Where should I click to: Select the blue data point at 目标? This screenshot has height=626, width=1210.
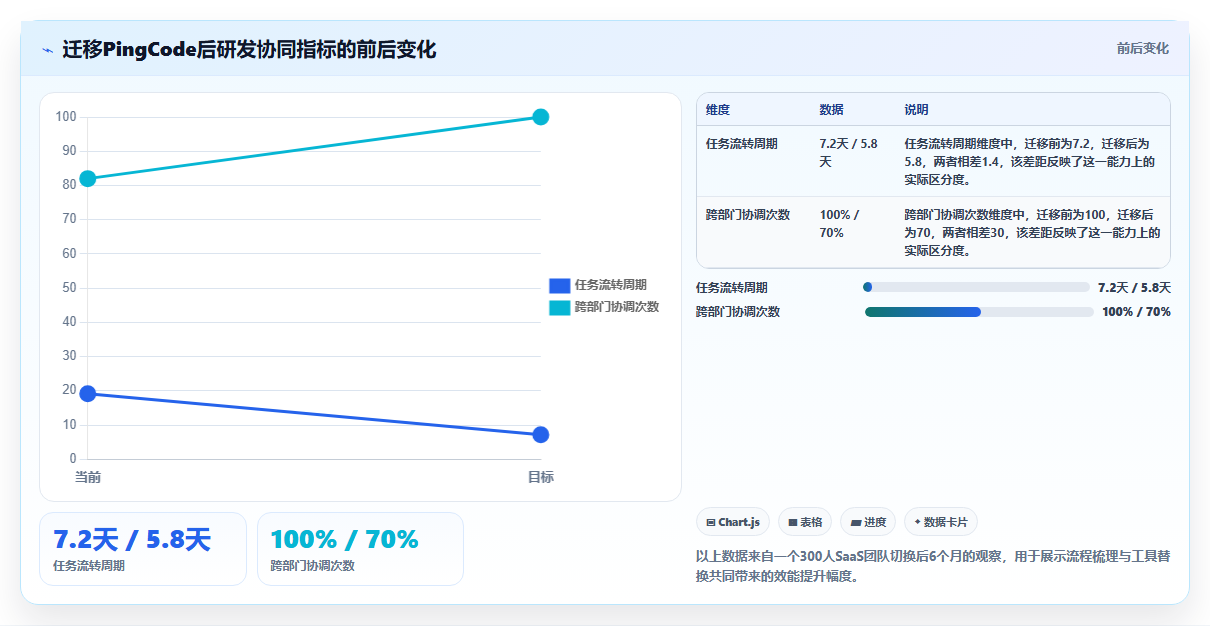pos(541,434)
